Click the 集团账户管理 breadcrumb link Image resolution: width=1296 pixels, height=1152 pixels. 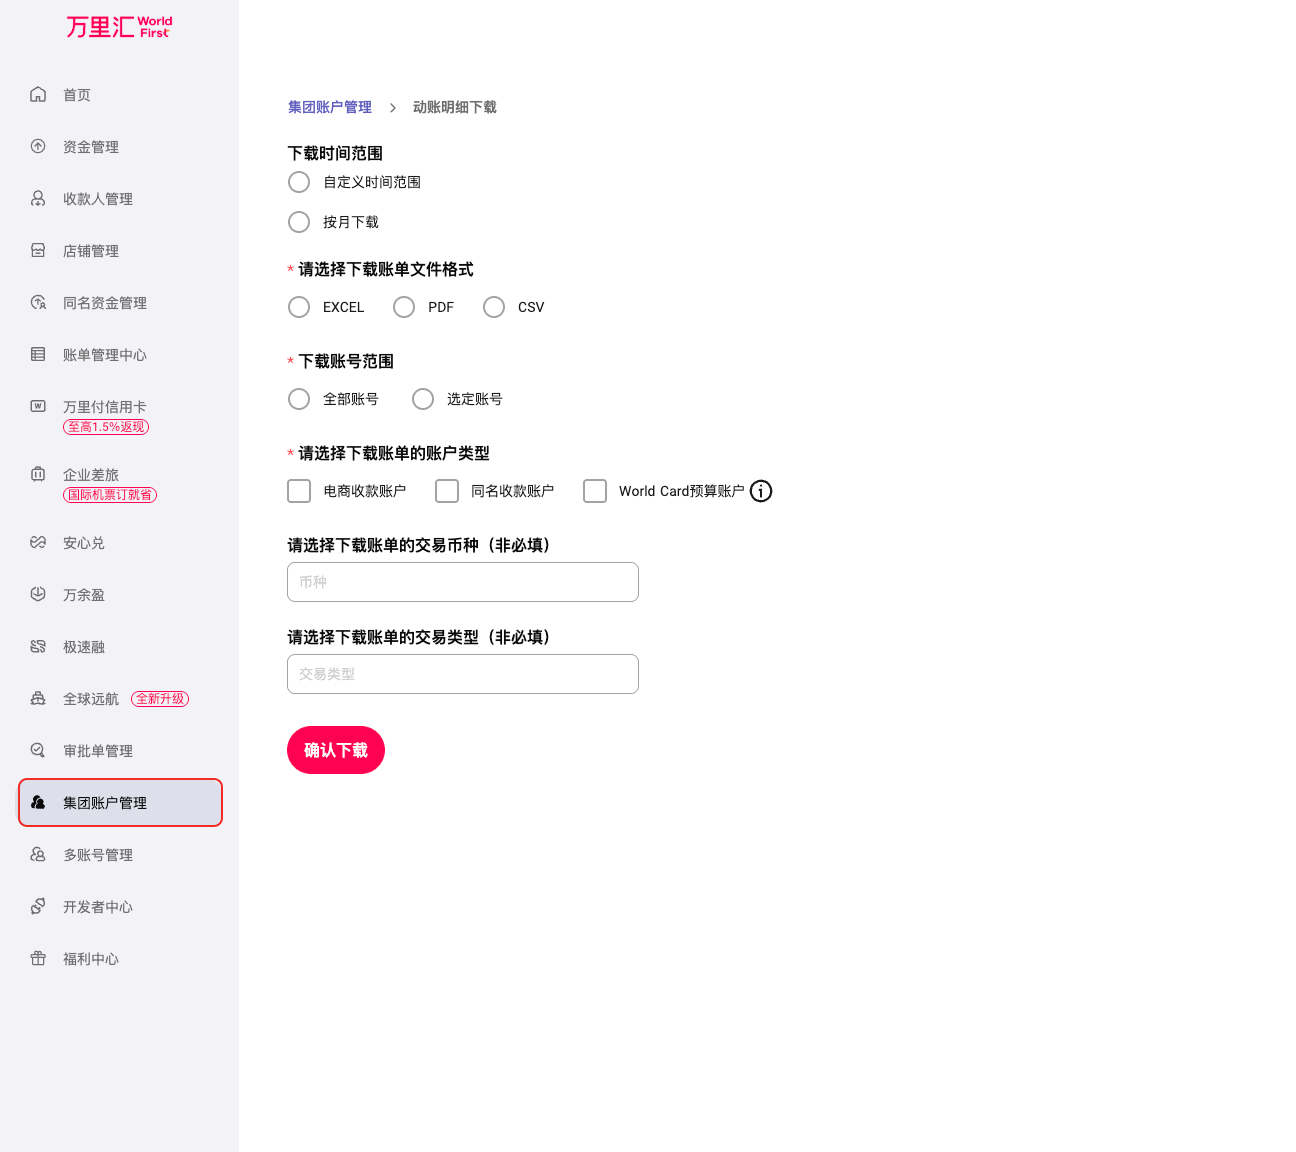point(330,107)
